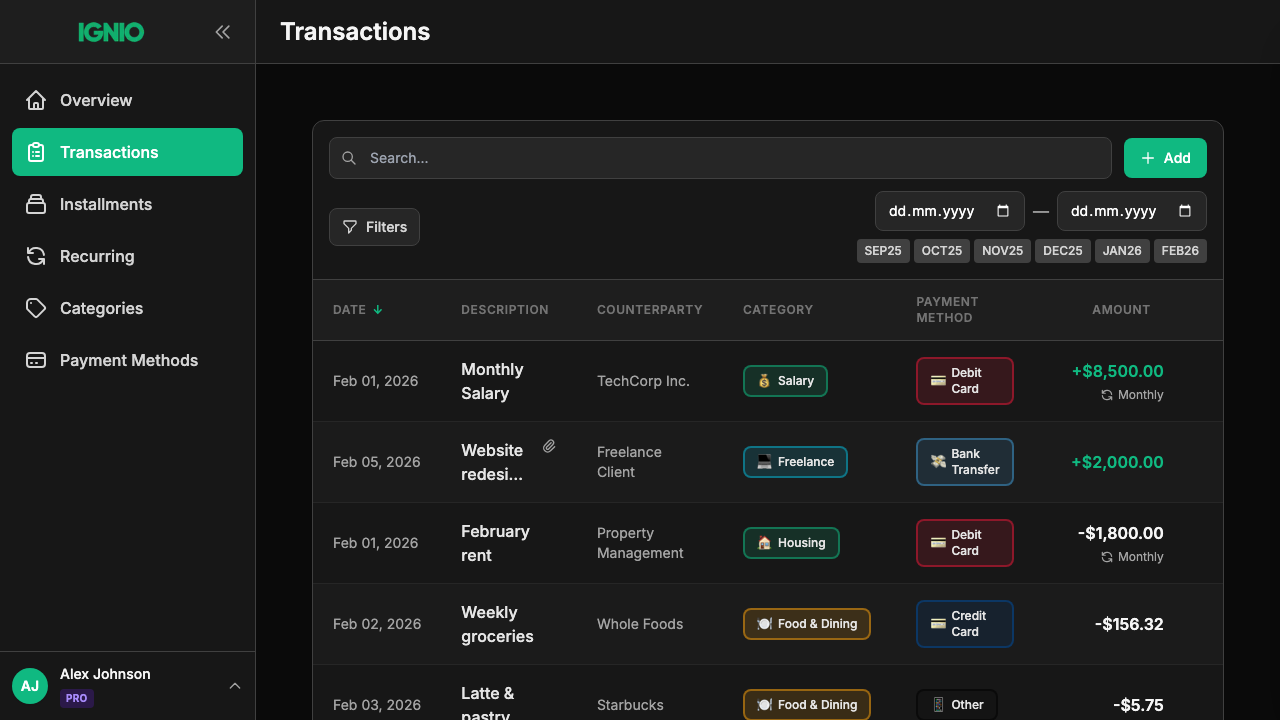1280x720 pixels.
Task: Click the Website redesi... description
Action: (492, 462)
